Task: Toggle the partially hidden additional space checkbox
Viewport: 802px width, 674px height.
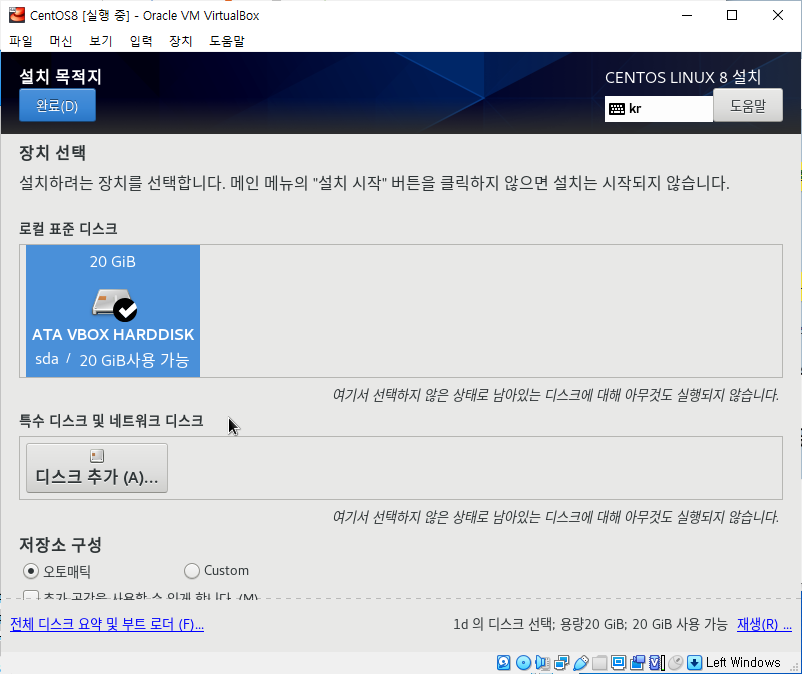Action: [x=31, y=594]
